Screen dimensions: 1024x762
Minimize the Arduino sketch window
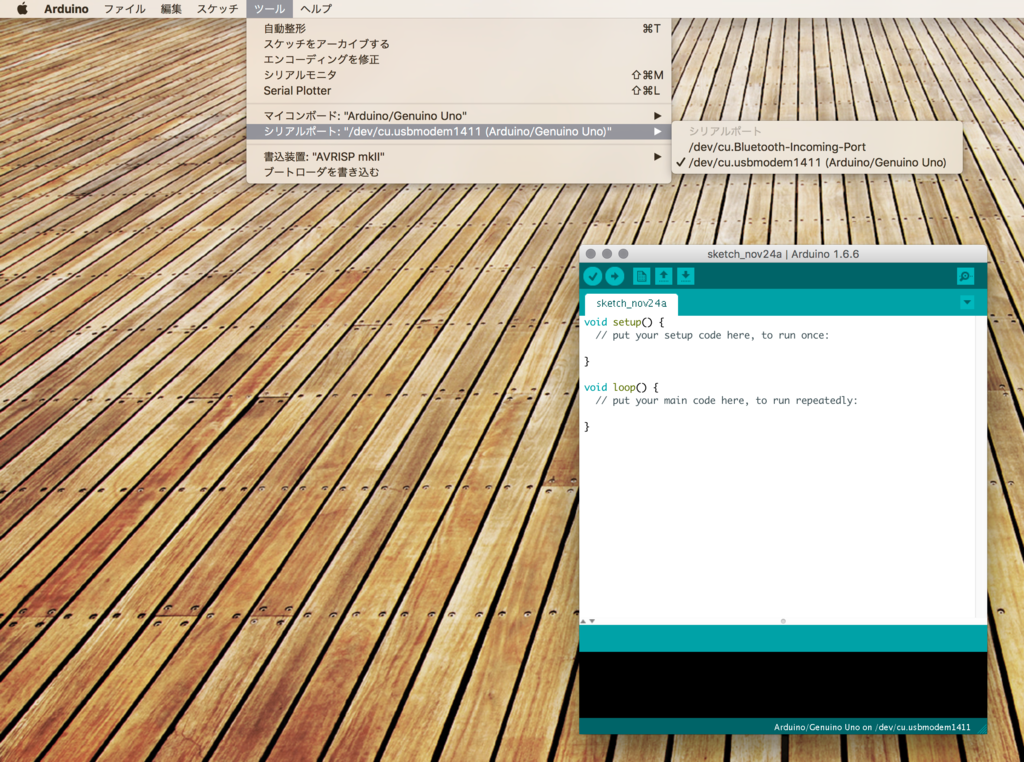[x=607, y=254]
